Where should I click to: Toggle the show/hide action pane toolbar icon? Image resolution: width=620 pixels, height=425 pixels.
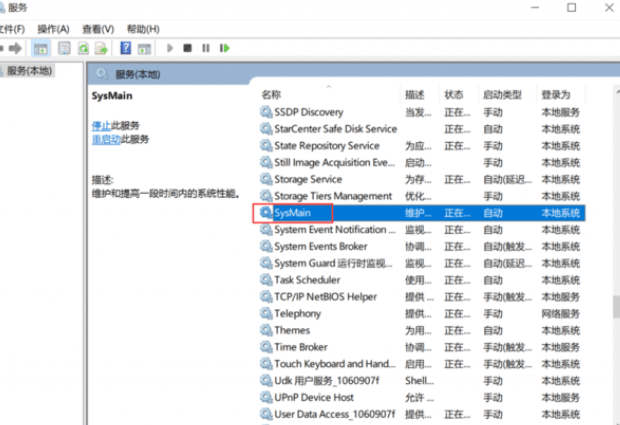point(144,49)
